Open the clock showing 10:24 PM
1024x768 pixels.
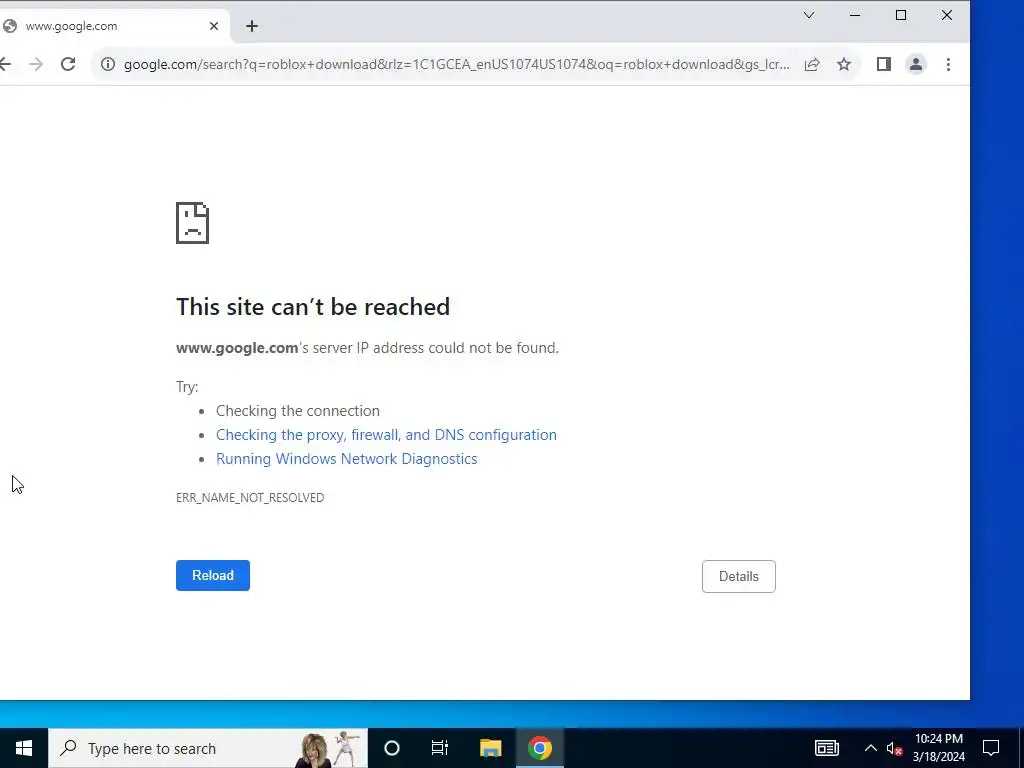938,748
